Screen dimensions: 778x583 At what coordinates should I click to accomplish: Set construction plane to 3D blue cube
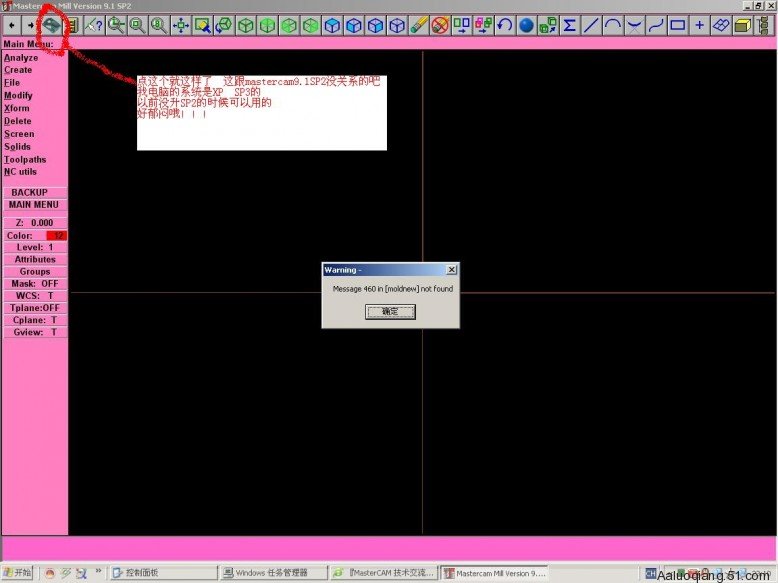pos(397,25)
